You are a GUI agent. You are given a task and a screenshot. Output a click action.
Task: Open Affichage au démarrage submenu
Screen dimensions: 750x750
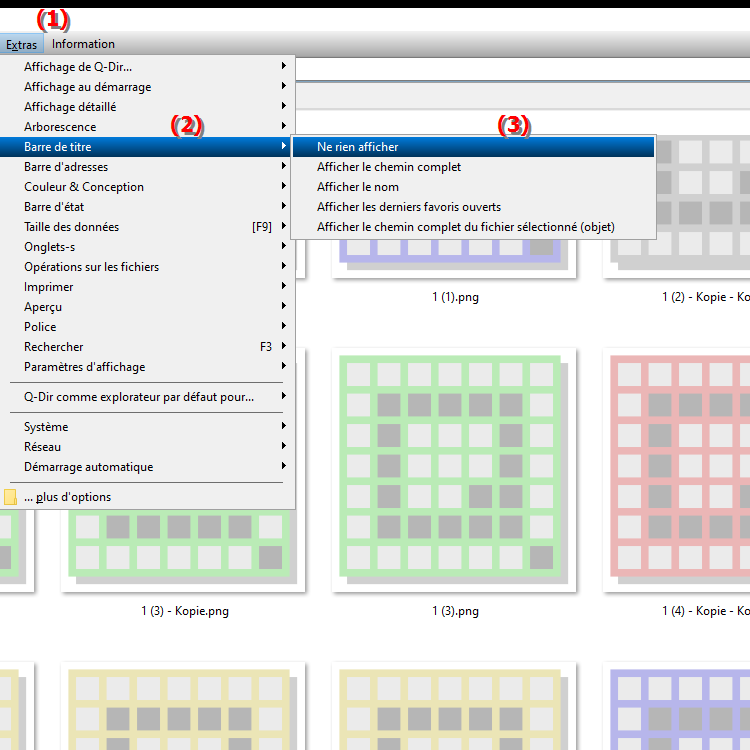click(147, 87)
